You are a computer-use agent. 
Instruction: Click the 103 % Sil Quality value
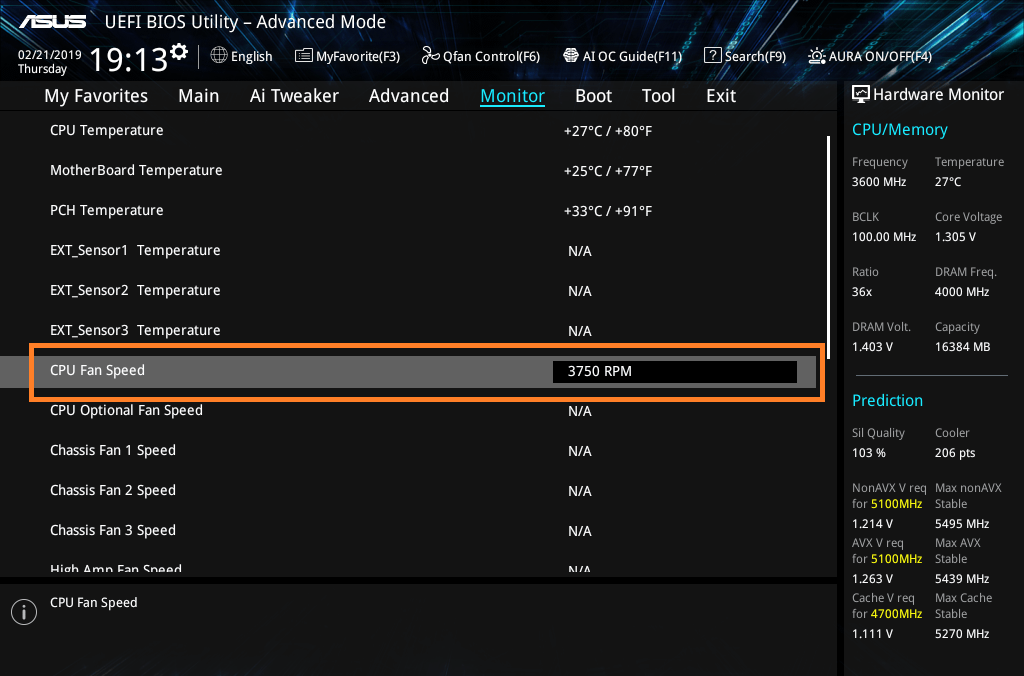point(869,453)
